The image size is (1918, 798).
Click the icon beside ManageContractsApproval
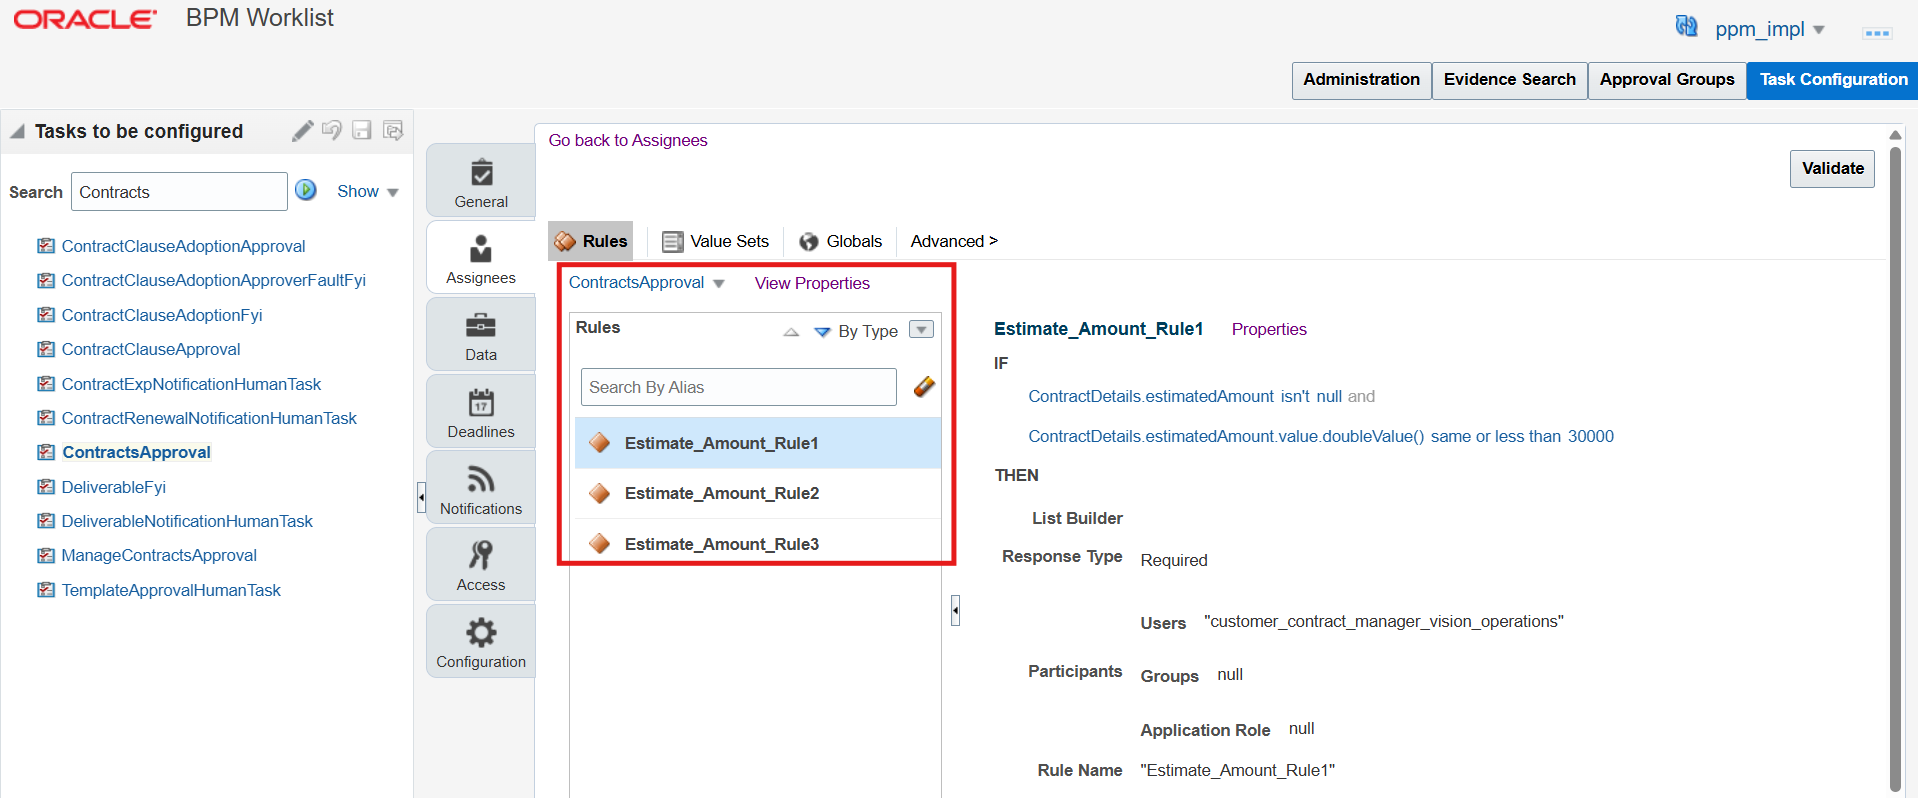tap(46, 555)
